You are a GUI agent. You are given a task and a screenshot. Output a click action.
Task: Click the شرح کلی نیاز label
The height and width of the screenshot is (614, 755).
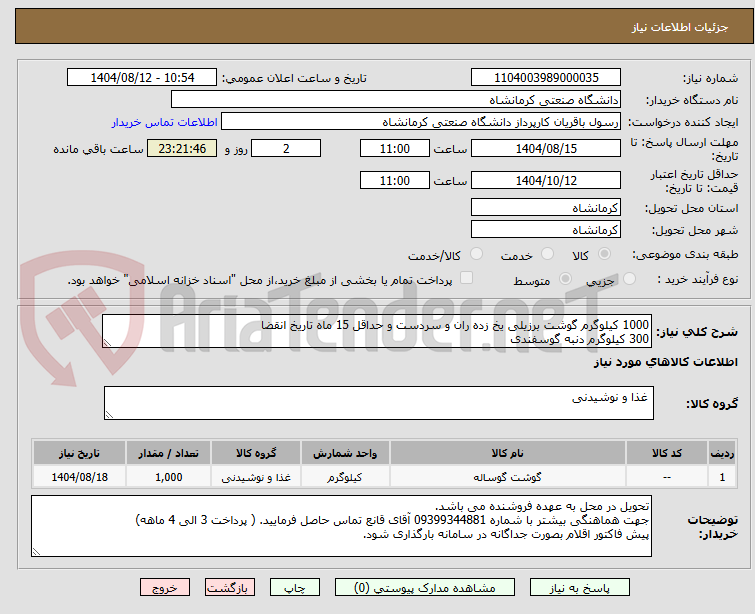click(x=697, y=331)
